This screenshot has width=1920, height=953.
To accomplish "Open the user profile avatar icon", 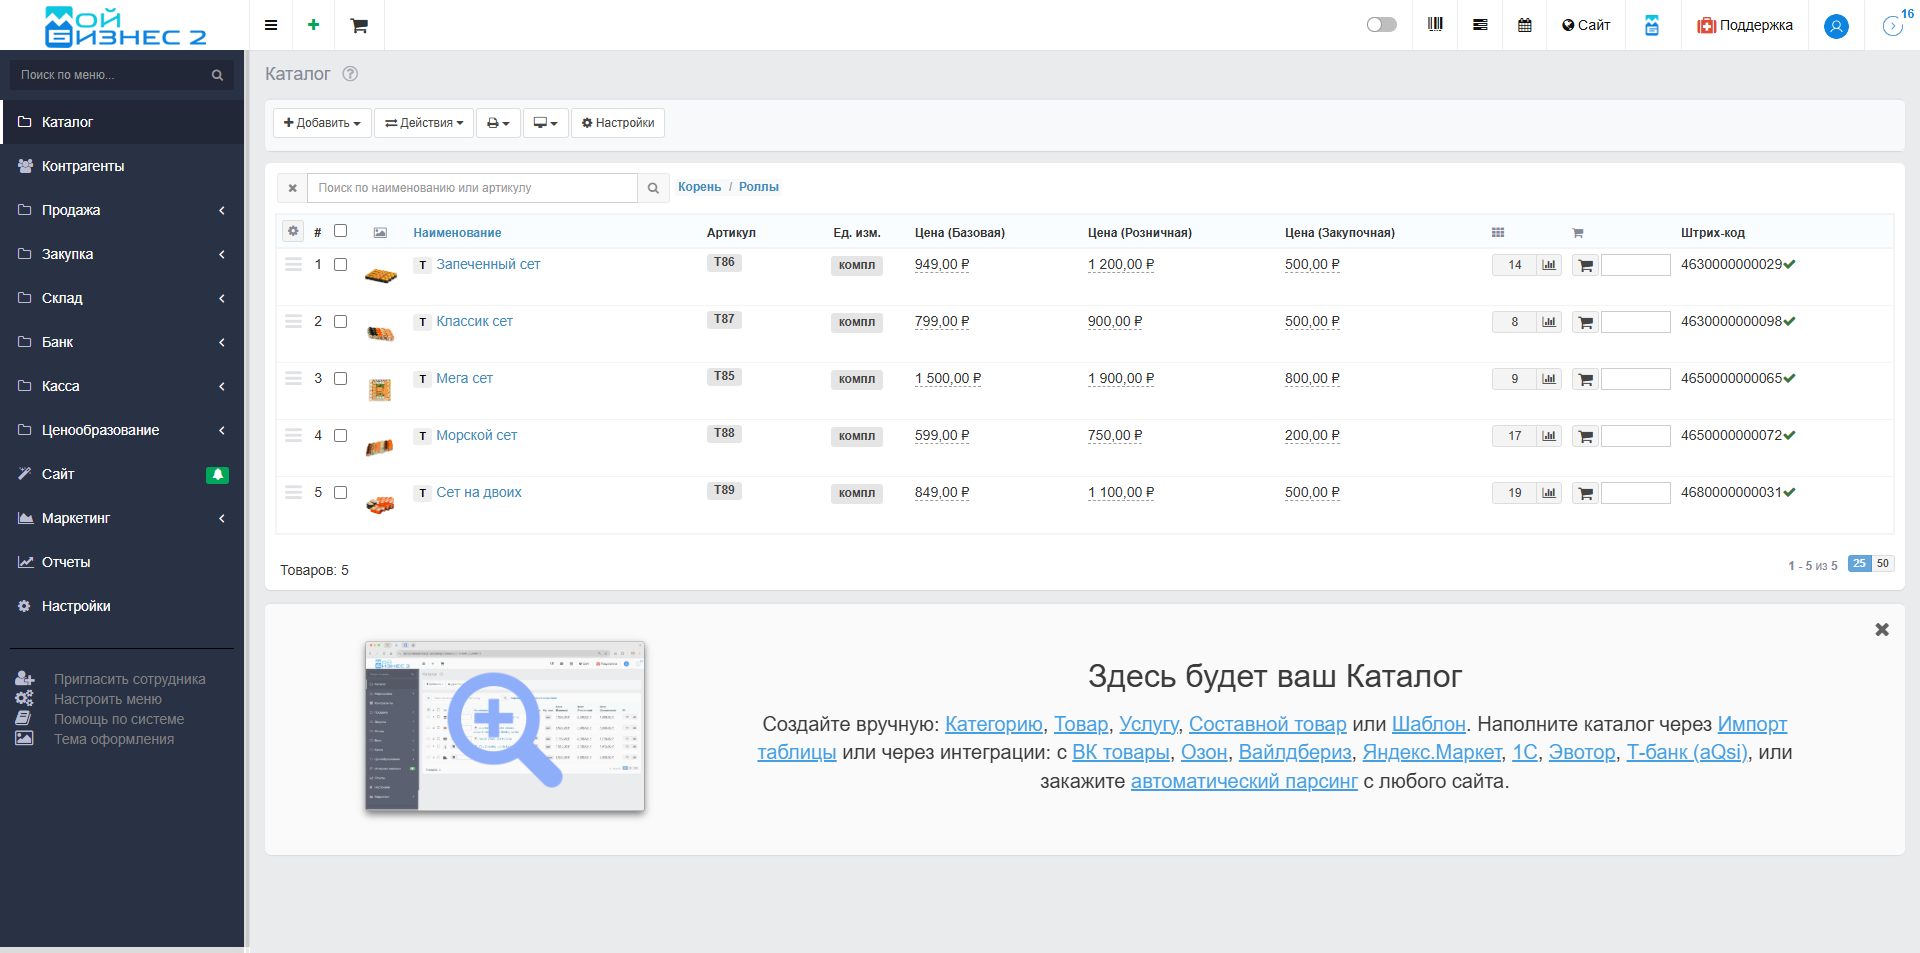I will pyautogui.click(x=1836, y=26).
